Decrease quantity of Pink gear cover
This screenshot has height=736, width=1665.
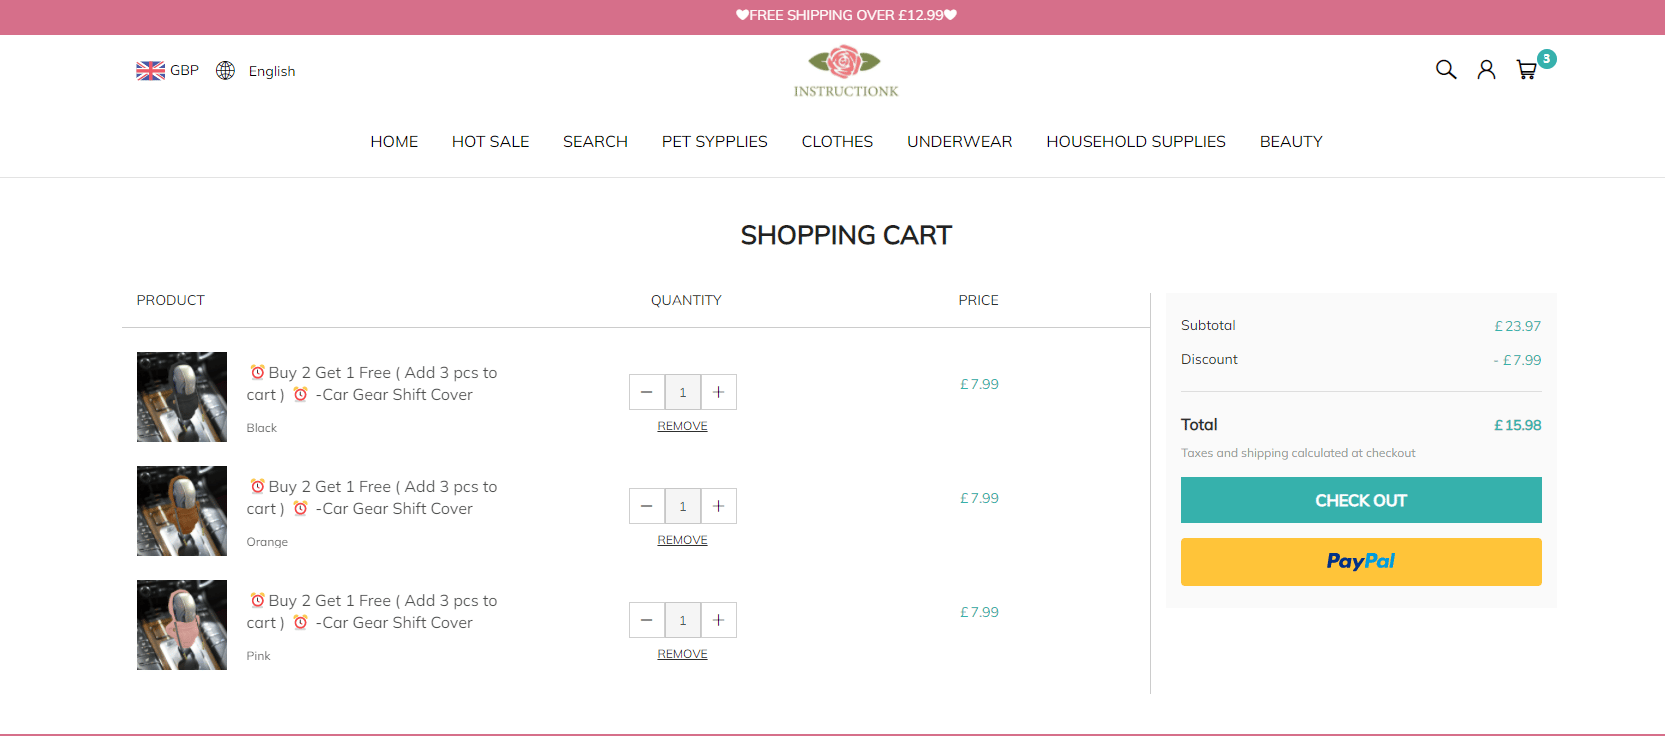647,620
